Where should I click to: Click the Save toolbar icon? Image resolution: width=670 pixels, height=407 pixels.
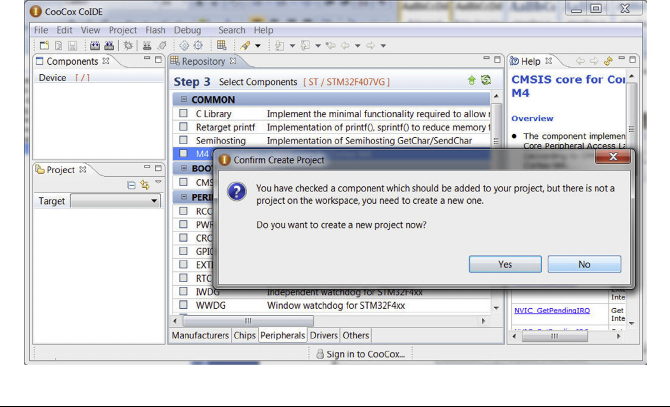72,46
